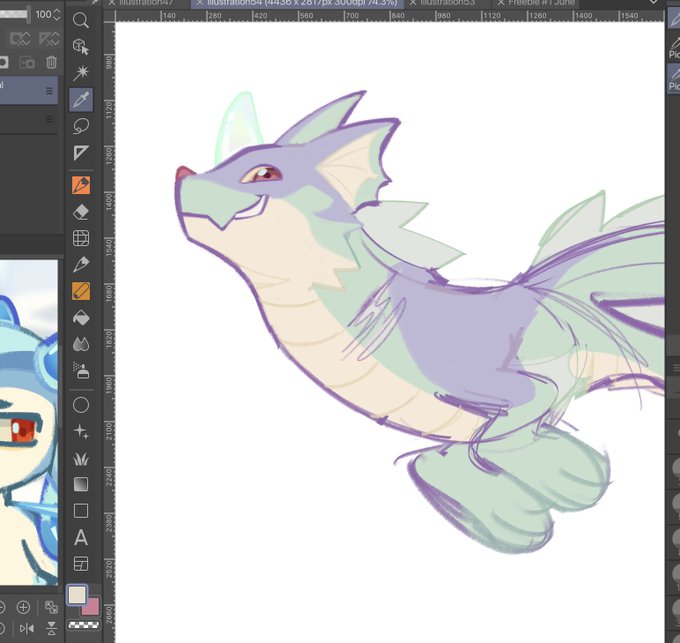Select the Zoom magnifier tool
Screen dimensions: 680x643
pyautogui.click(x=81, y=20)
